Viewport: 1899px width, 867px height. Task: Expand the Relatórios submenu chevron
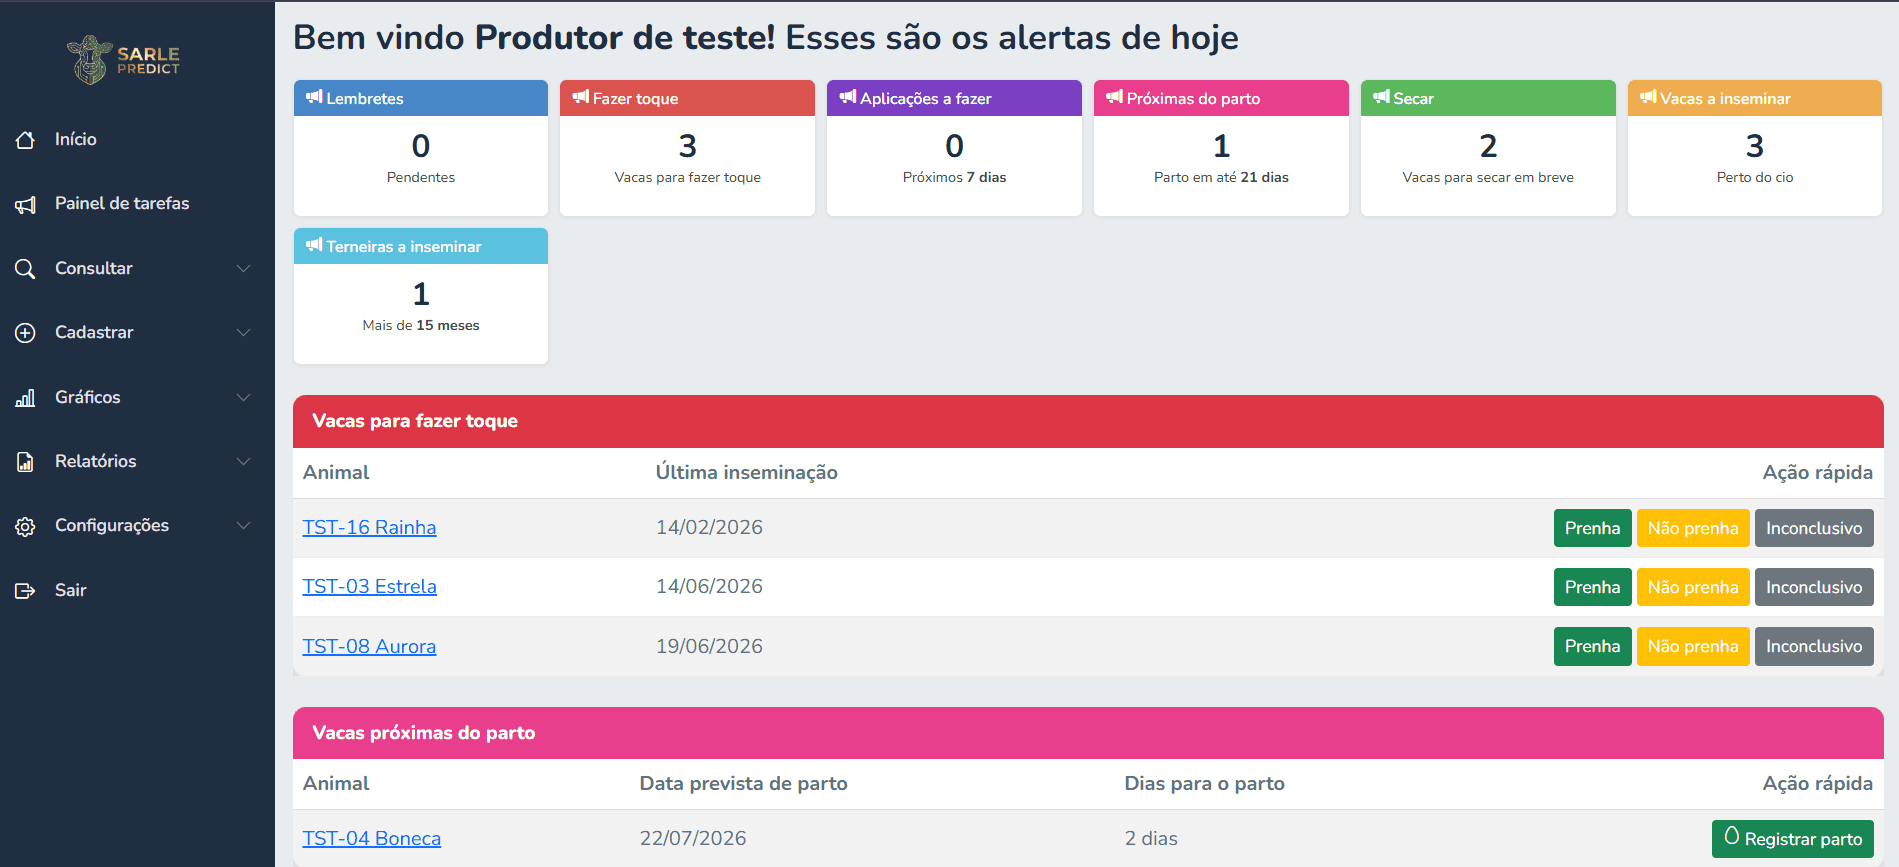243,461
